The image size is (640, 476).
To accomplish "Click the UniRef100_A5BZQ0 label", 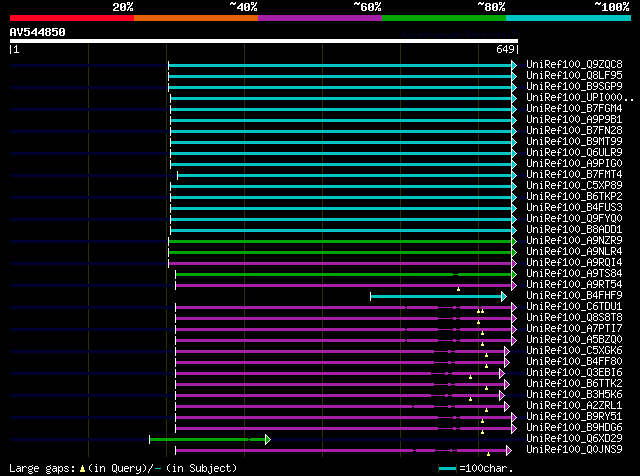I will [x=574, y=340].
